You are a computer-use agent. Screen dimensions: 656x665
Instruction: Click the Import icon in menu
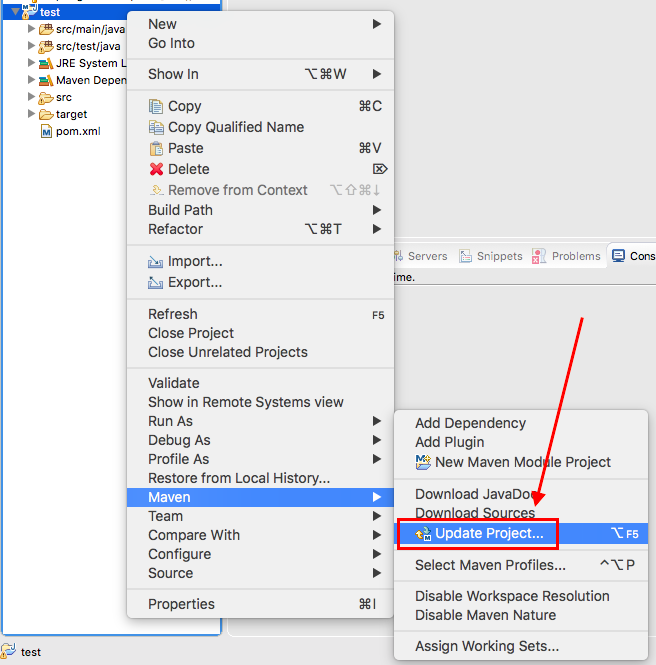(x=155, y=262)
